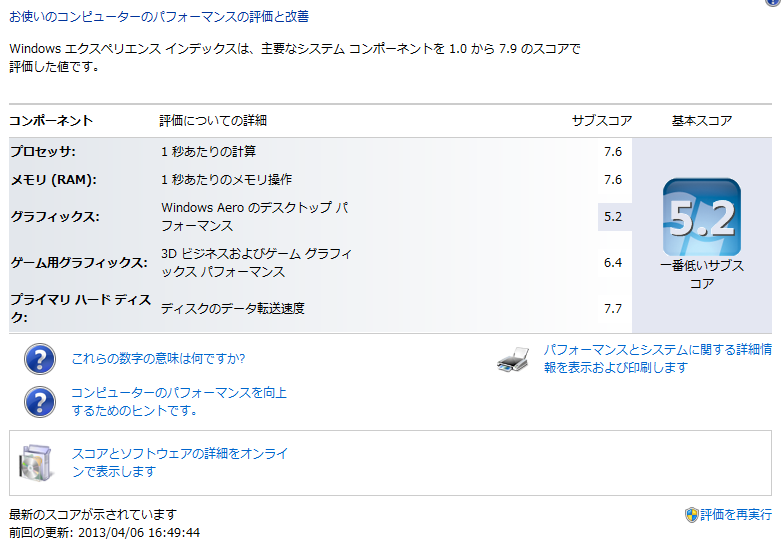Screen dimensions: 783x541
Task: Select the プロセッサ row label
Action: [43, 151]
